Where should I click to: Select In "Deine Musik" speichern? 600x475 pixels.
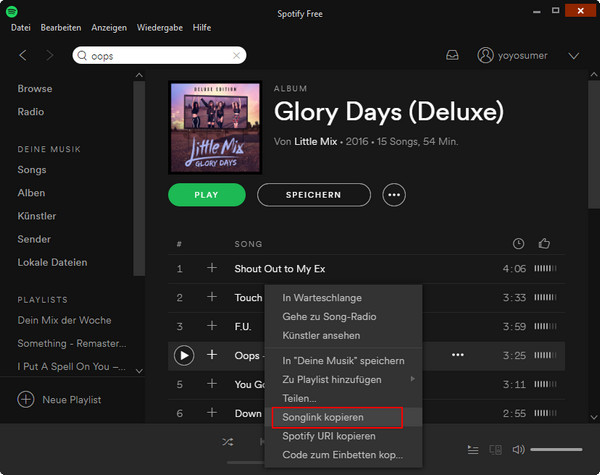tap(343, 361)
